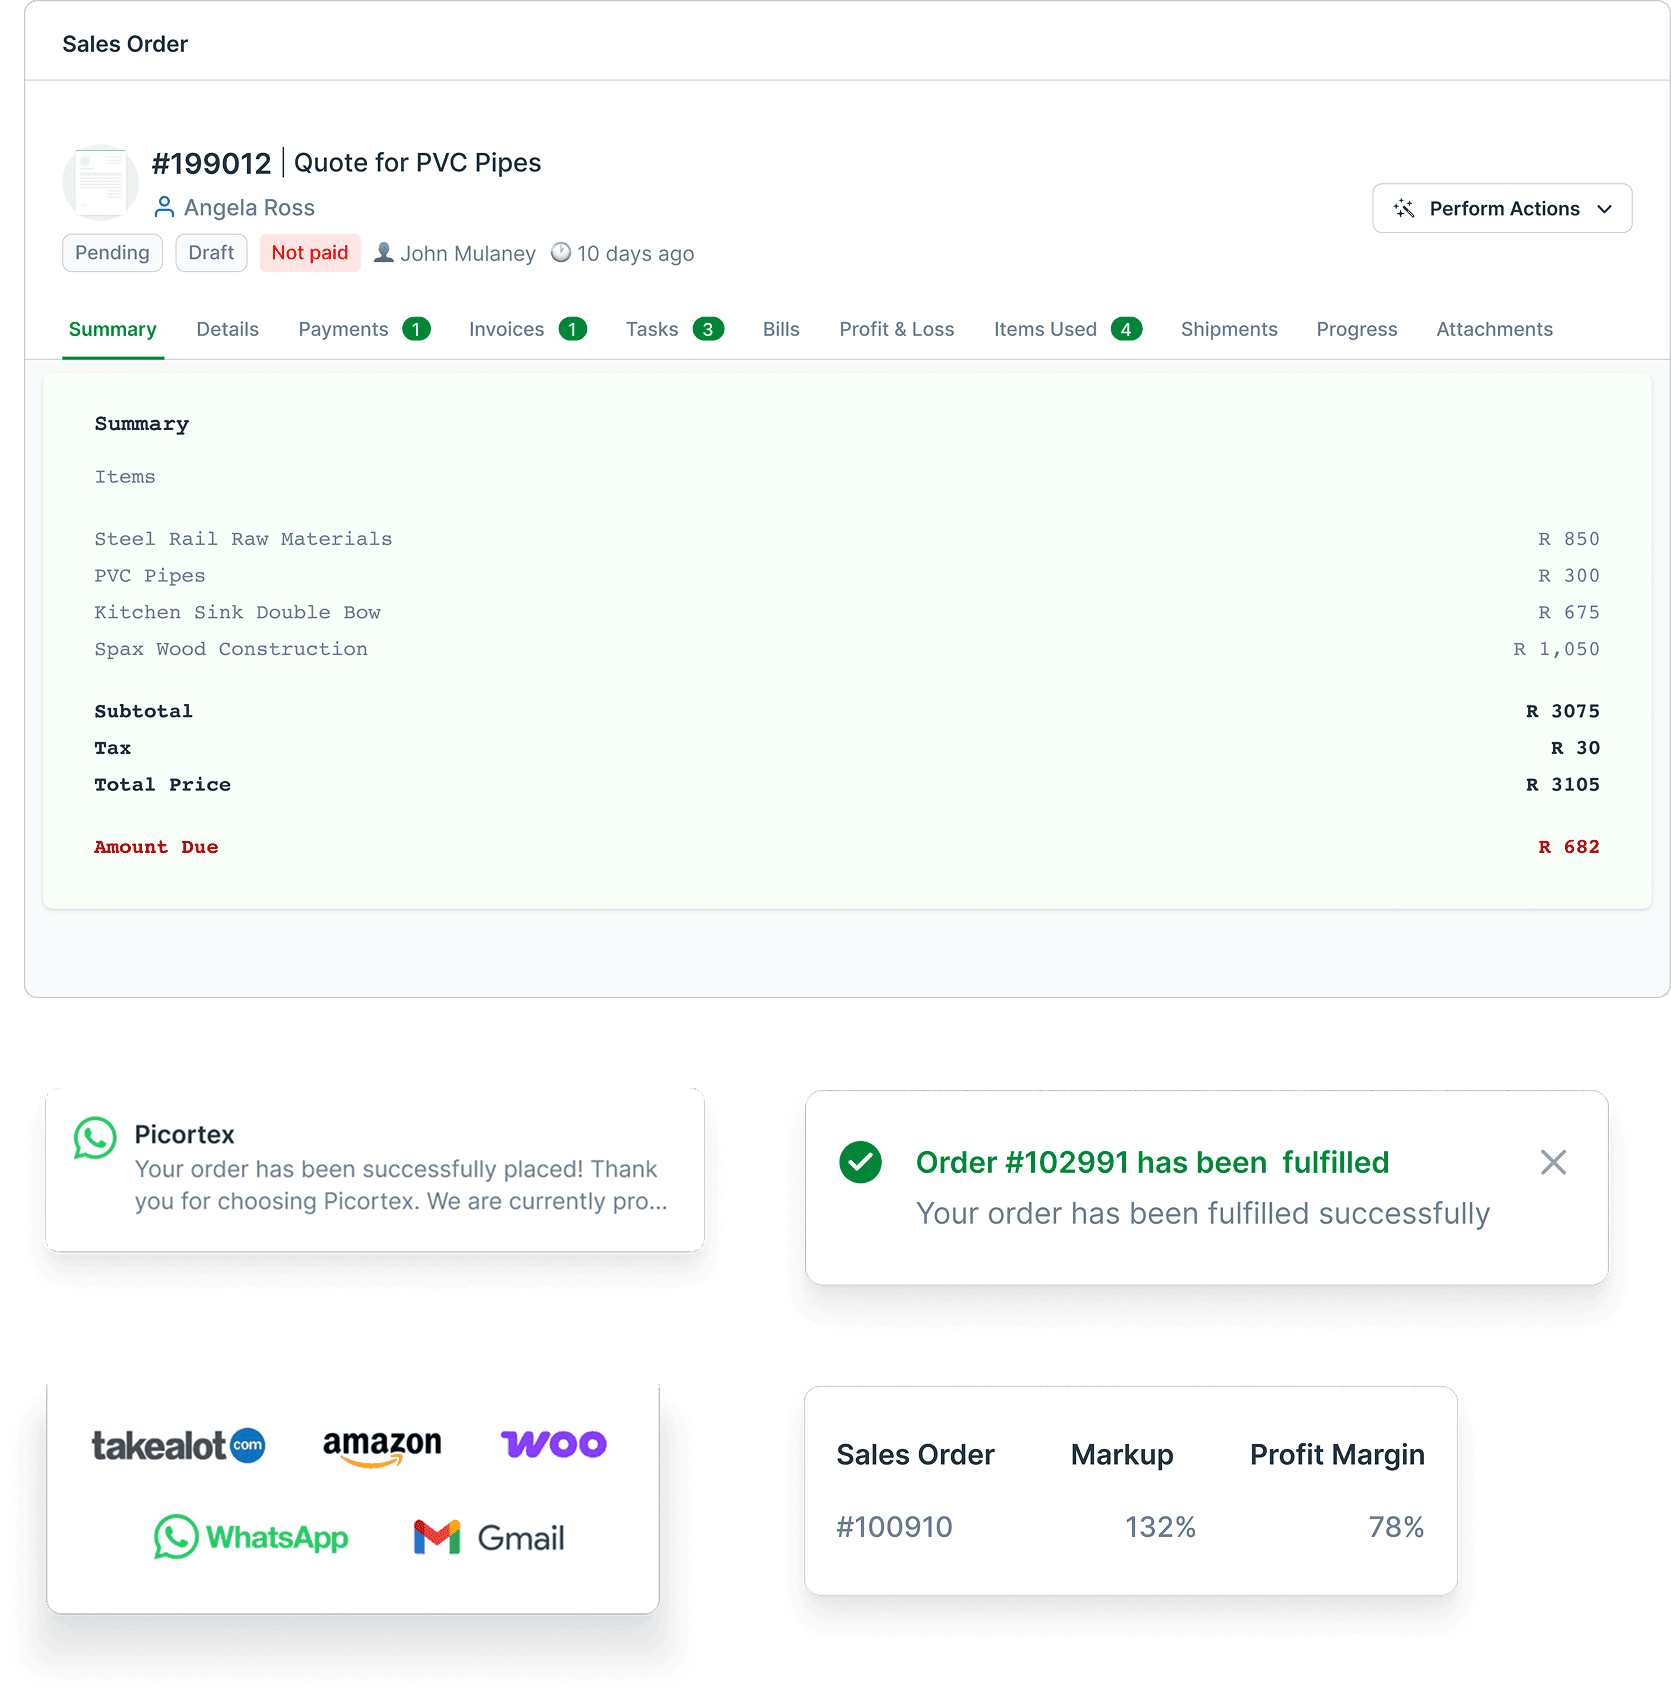Click the clock icon beside 10 days ago
1671x1696 pixels.
[561, 253]
